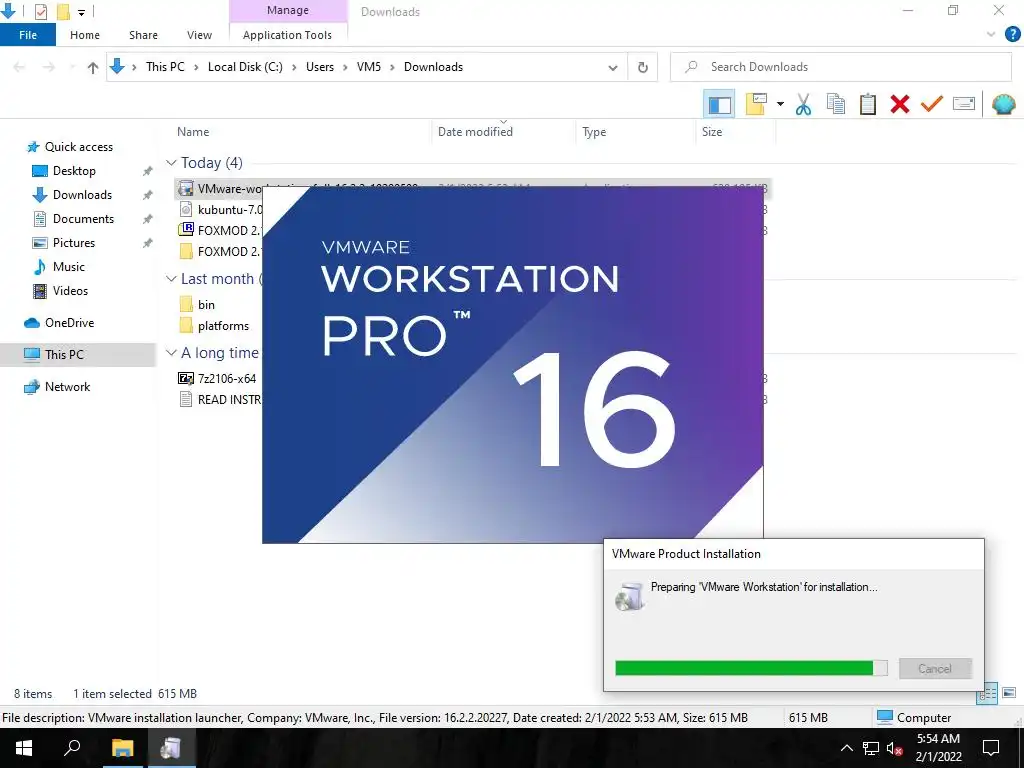Select 'Local Disk (C:)' in address path
Image resolution: width=1024 pixels, height=768 pixels.
point(245,67)
